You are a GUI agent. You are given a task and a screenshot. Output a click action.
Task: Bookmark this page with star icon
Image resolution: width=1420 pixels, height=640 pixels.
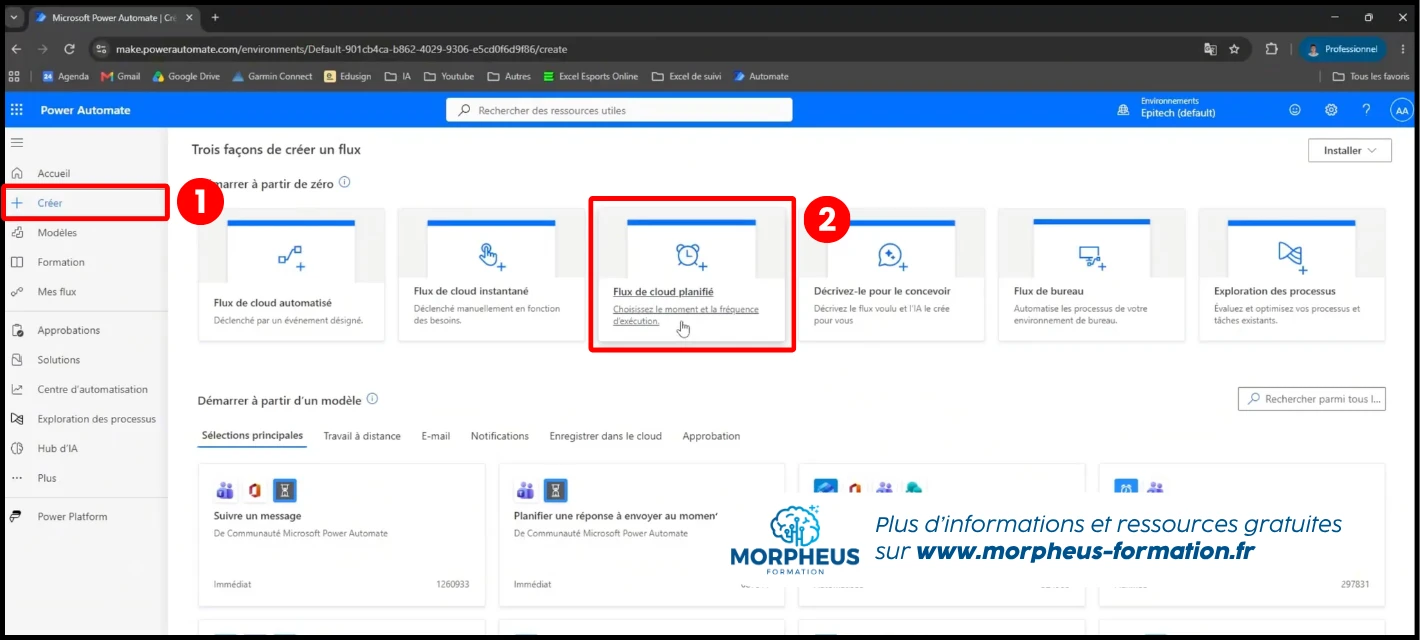[x=1235, y=48]
